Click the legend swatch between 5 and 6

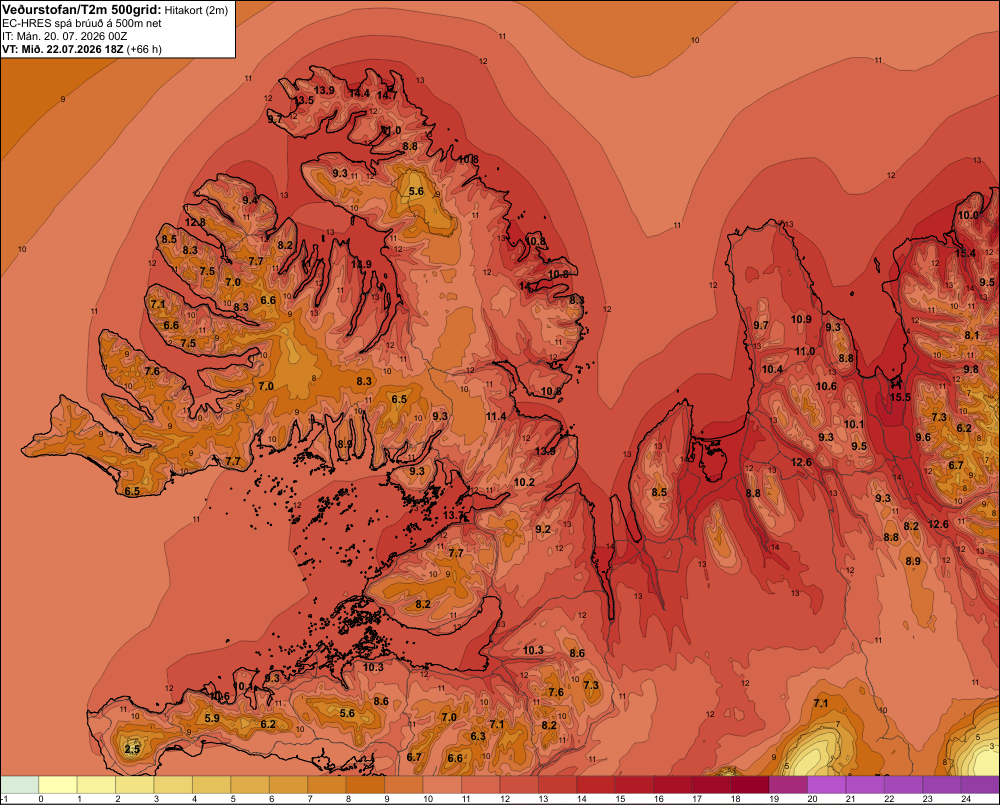pos(250,784)
